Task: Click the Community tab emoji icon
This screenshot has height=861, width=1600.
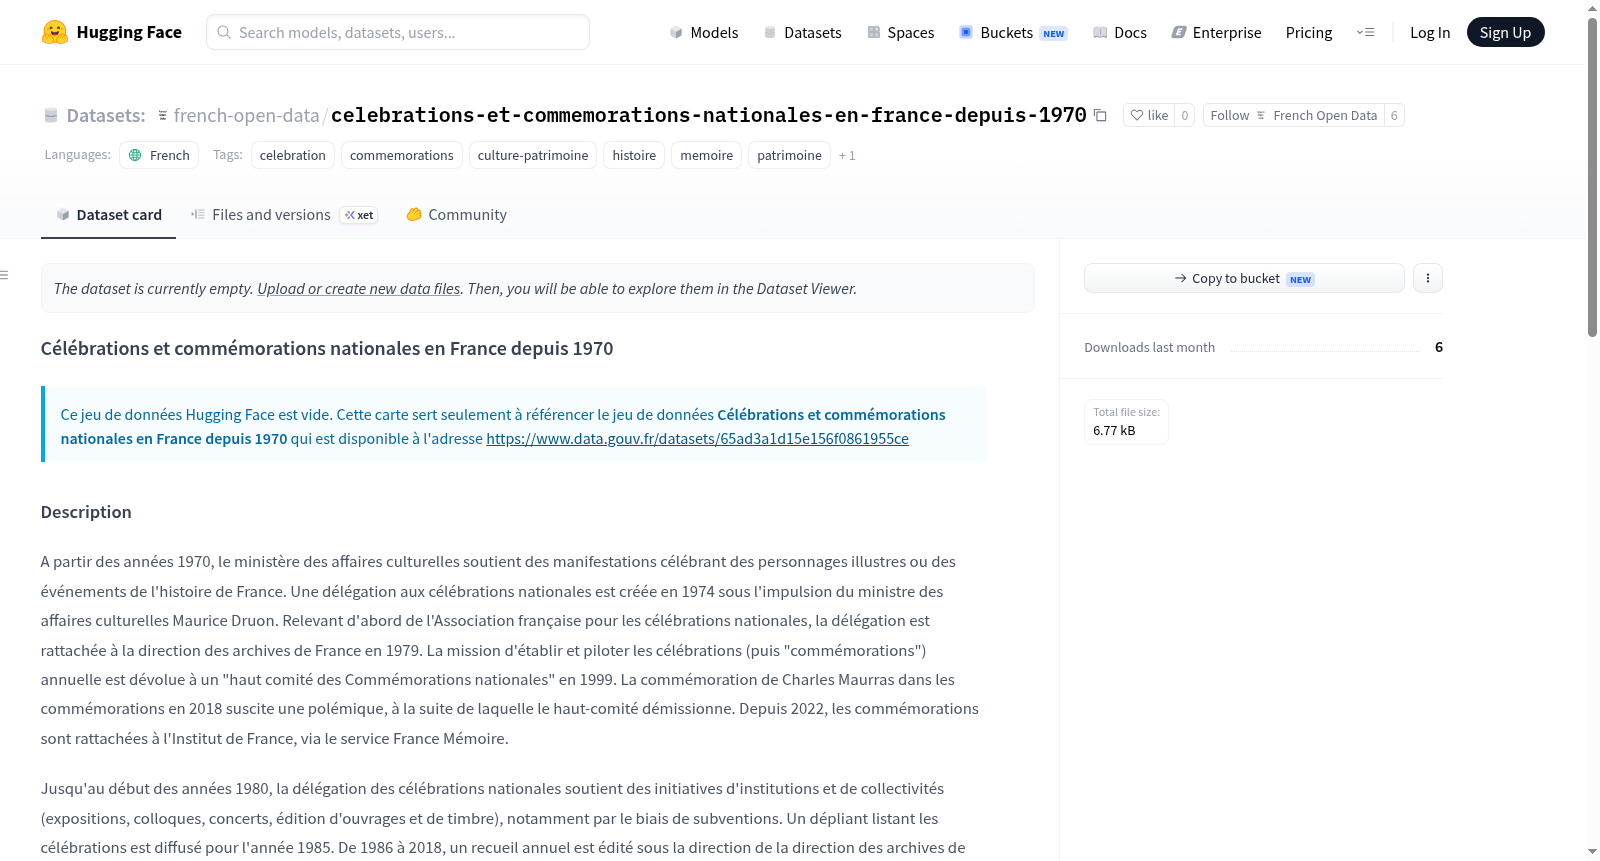Action: pyautogui.click(x=414, y=214)
